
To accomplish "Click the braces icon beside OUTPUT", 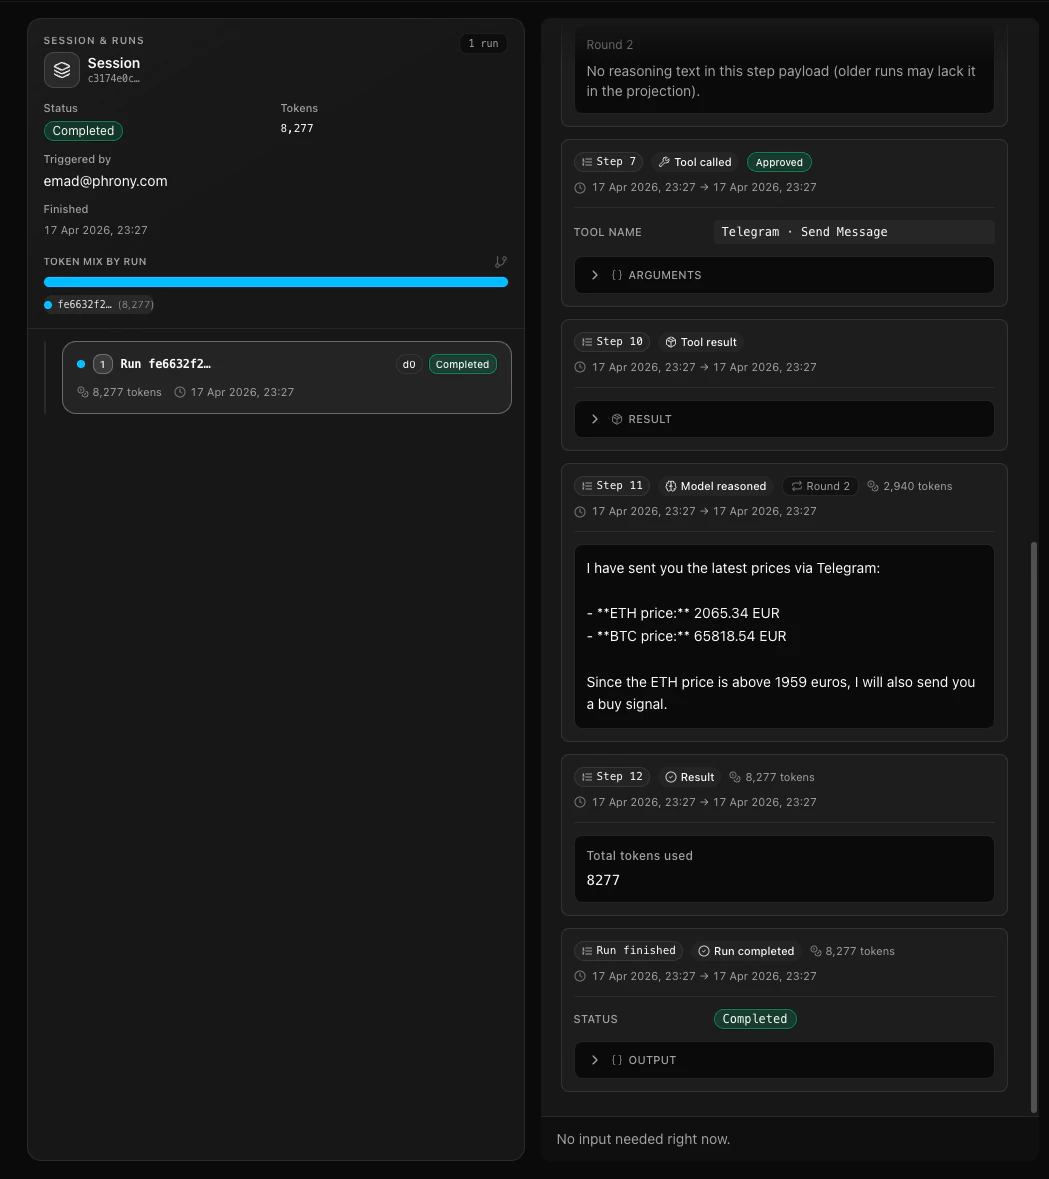I will click(617, 1060).
